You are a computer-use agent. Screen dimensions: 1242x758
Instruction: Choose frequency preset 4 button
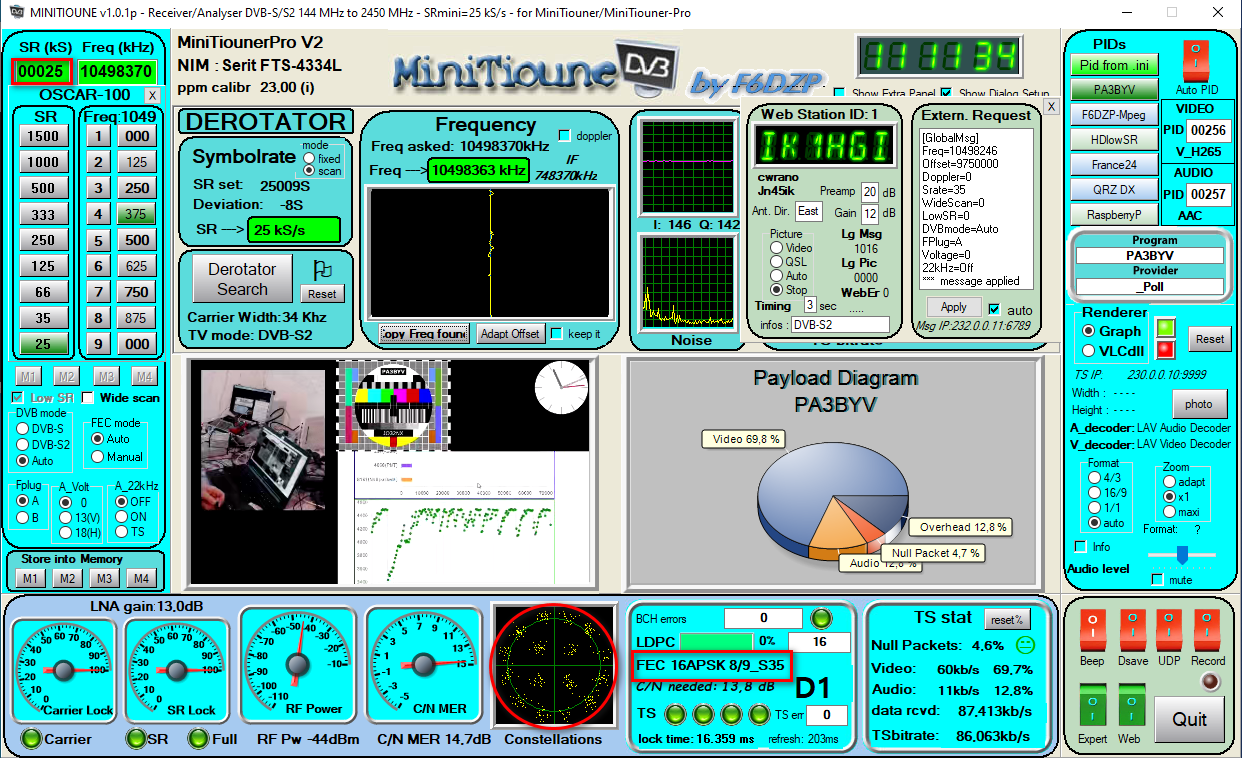click(97, 214)
